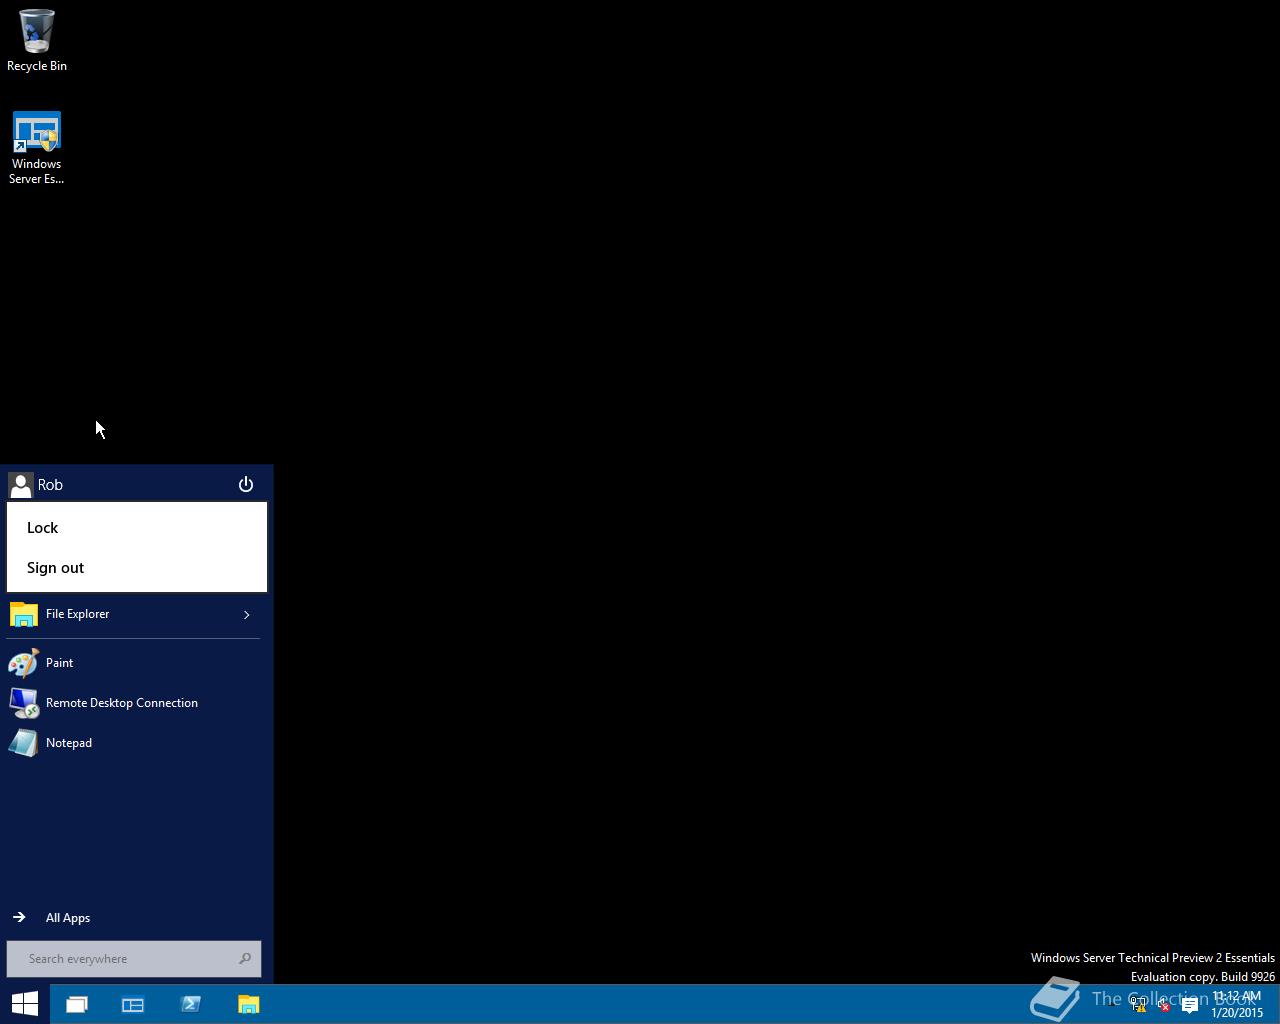Show All Apps list

pyautogui.click(x=133, y=918)
